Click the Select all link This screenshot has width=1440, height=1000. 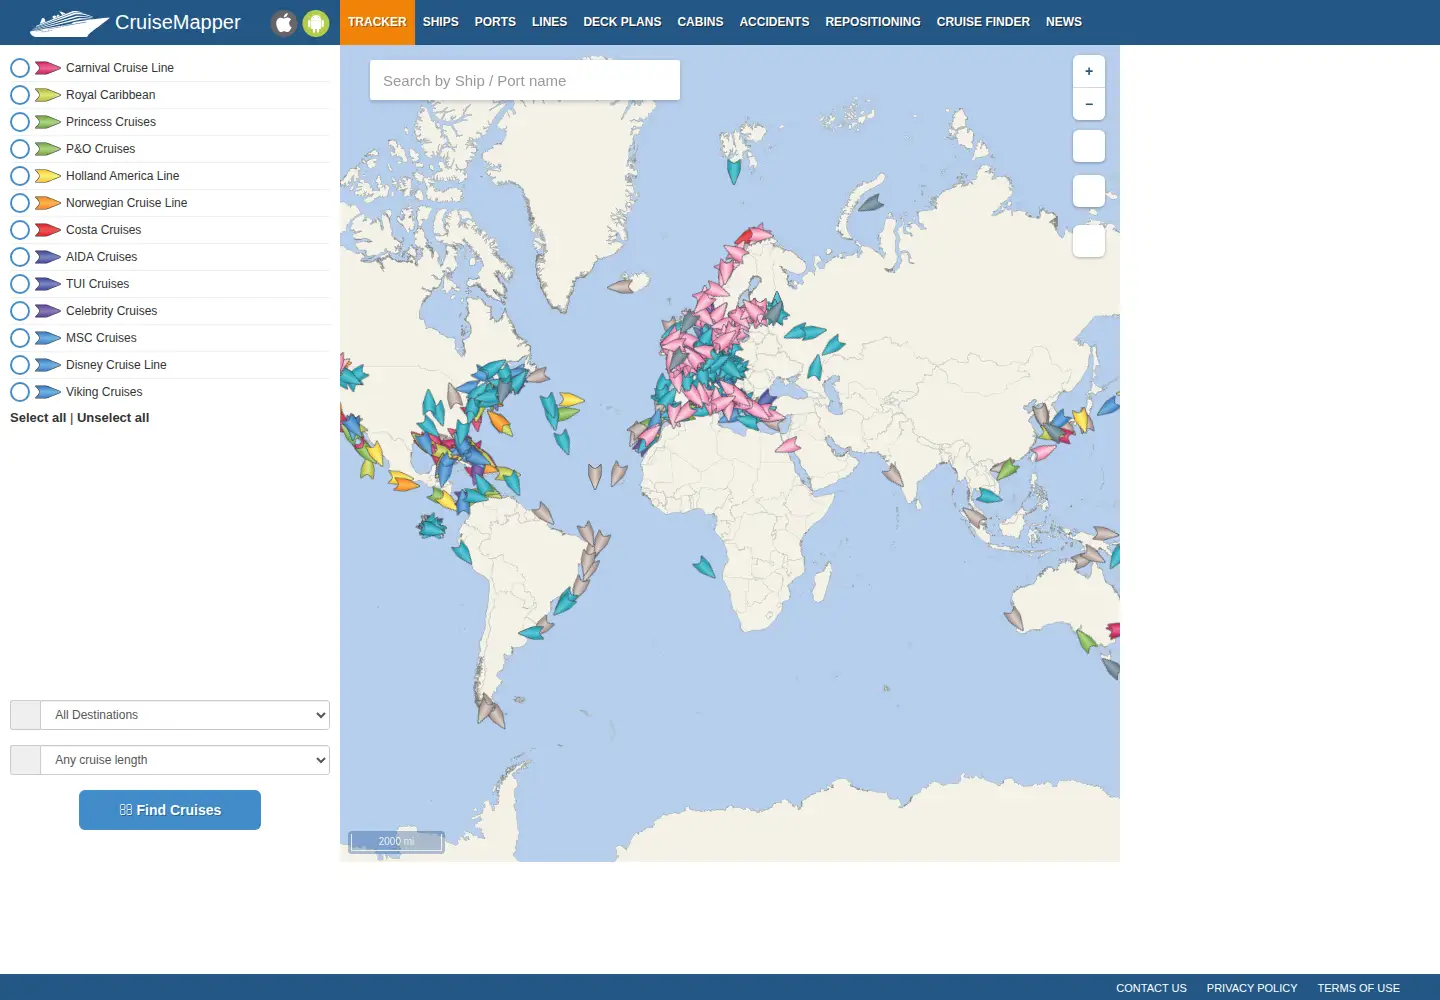(38, 418)
